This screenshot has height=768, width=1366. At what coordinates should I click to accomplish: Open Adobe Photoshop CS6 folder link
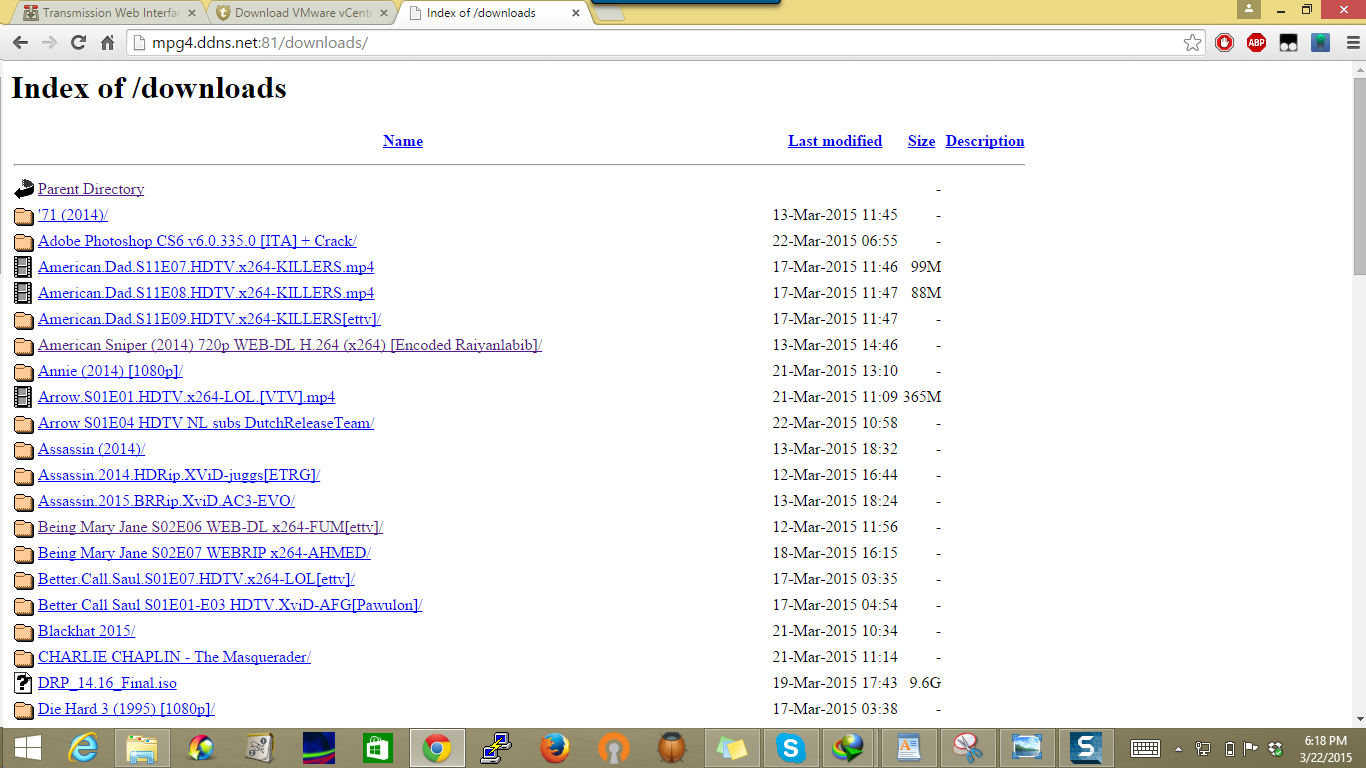pyautogui.click(x=197, y=241)
